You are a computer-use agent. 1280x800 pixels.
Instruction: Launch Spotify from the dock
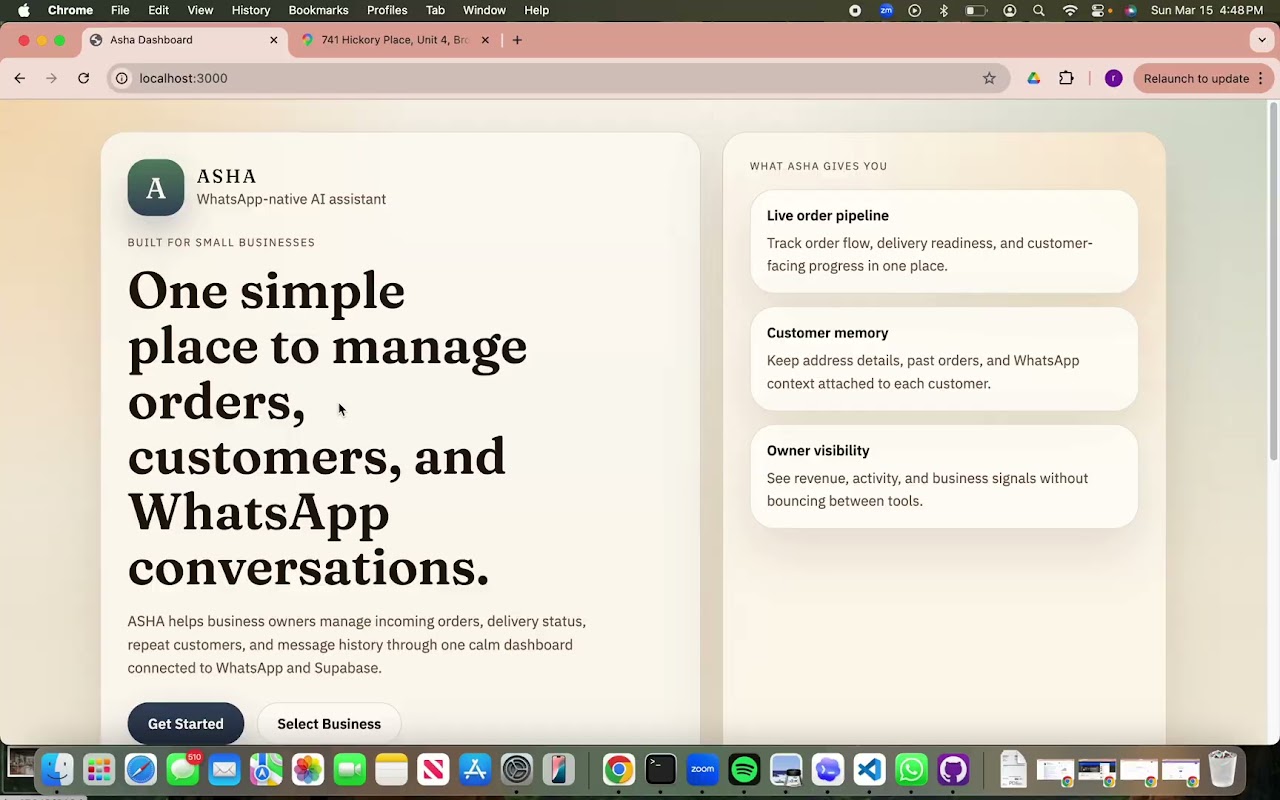point(744,769)
